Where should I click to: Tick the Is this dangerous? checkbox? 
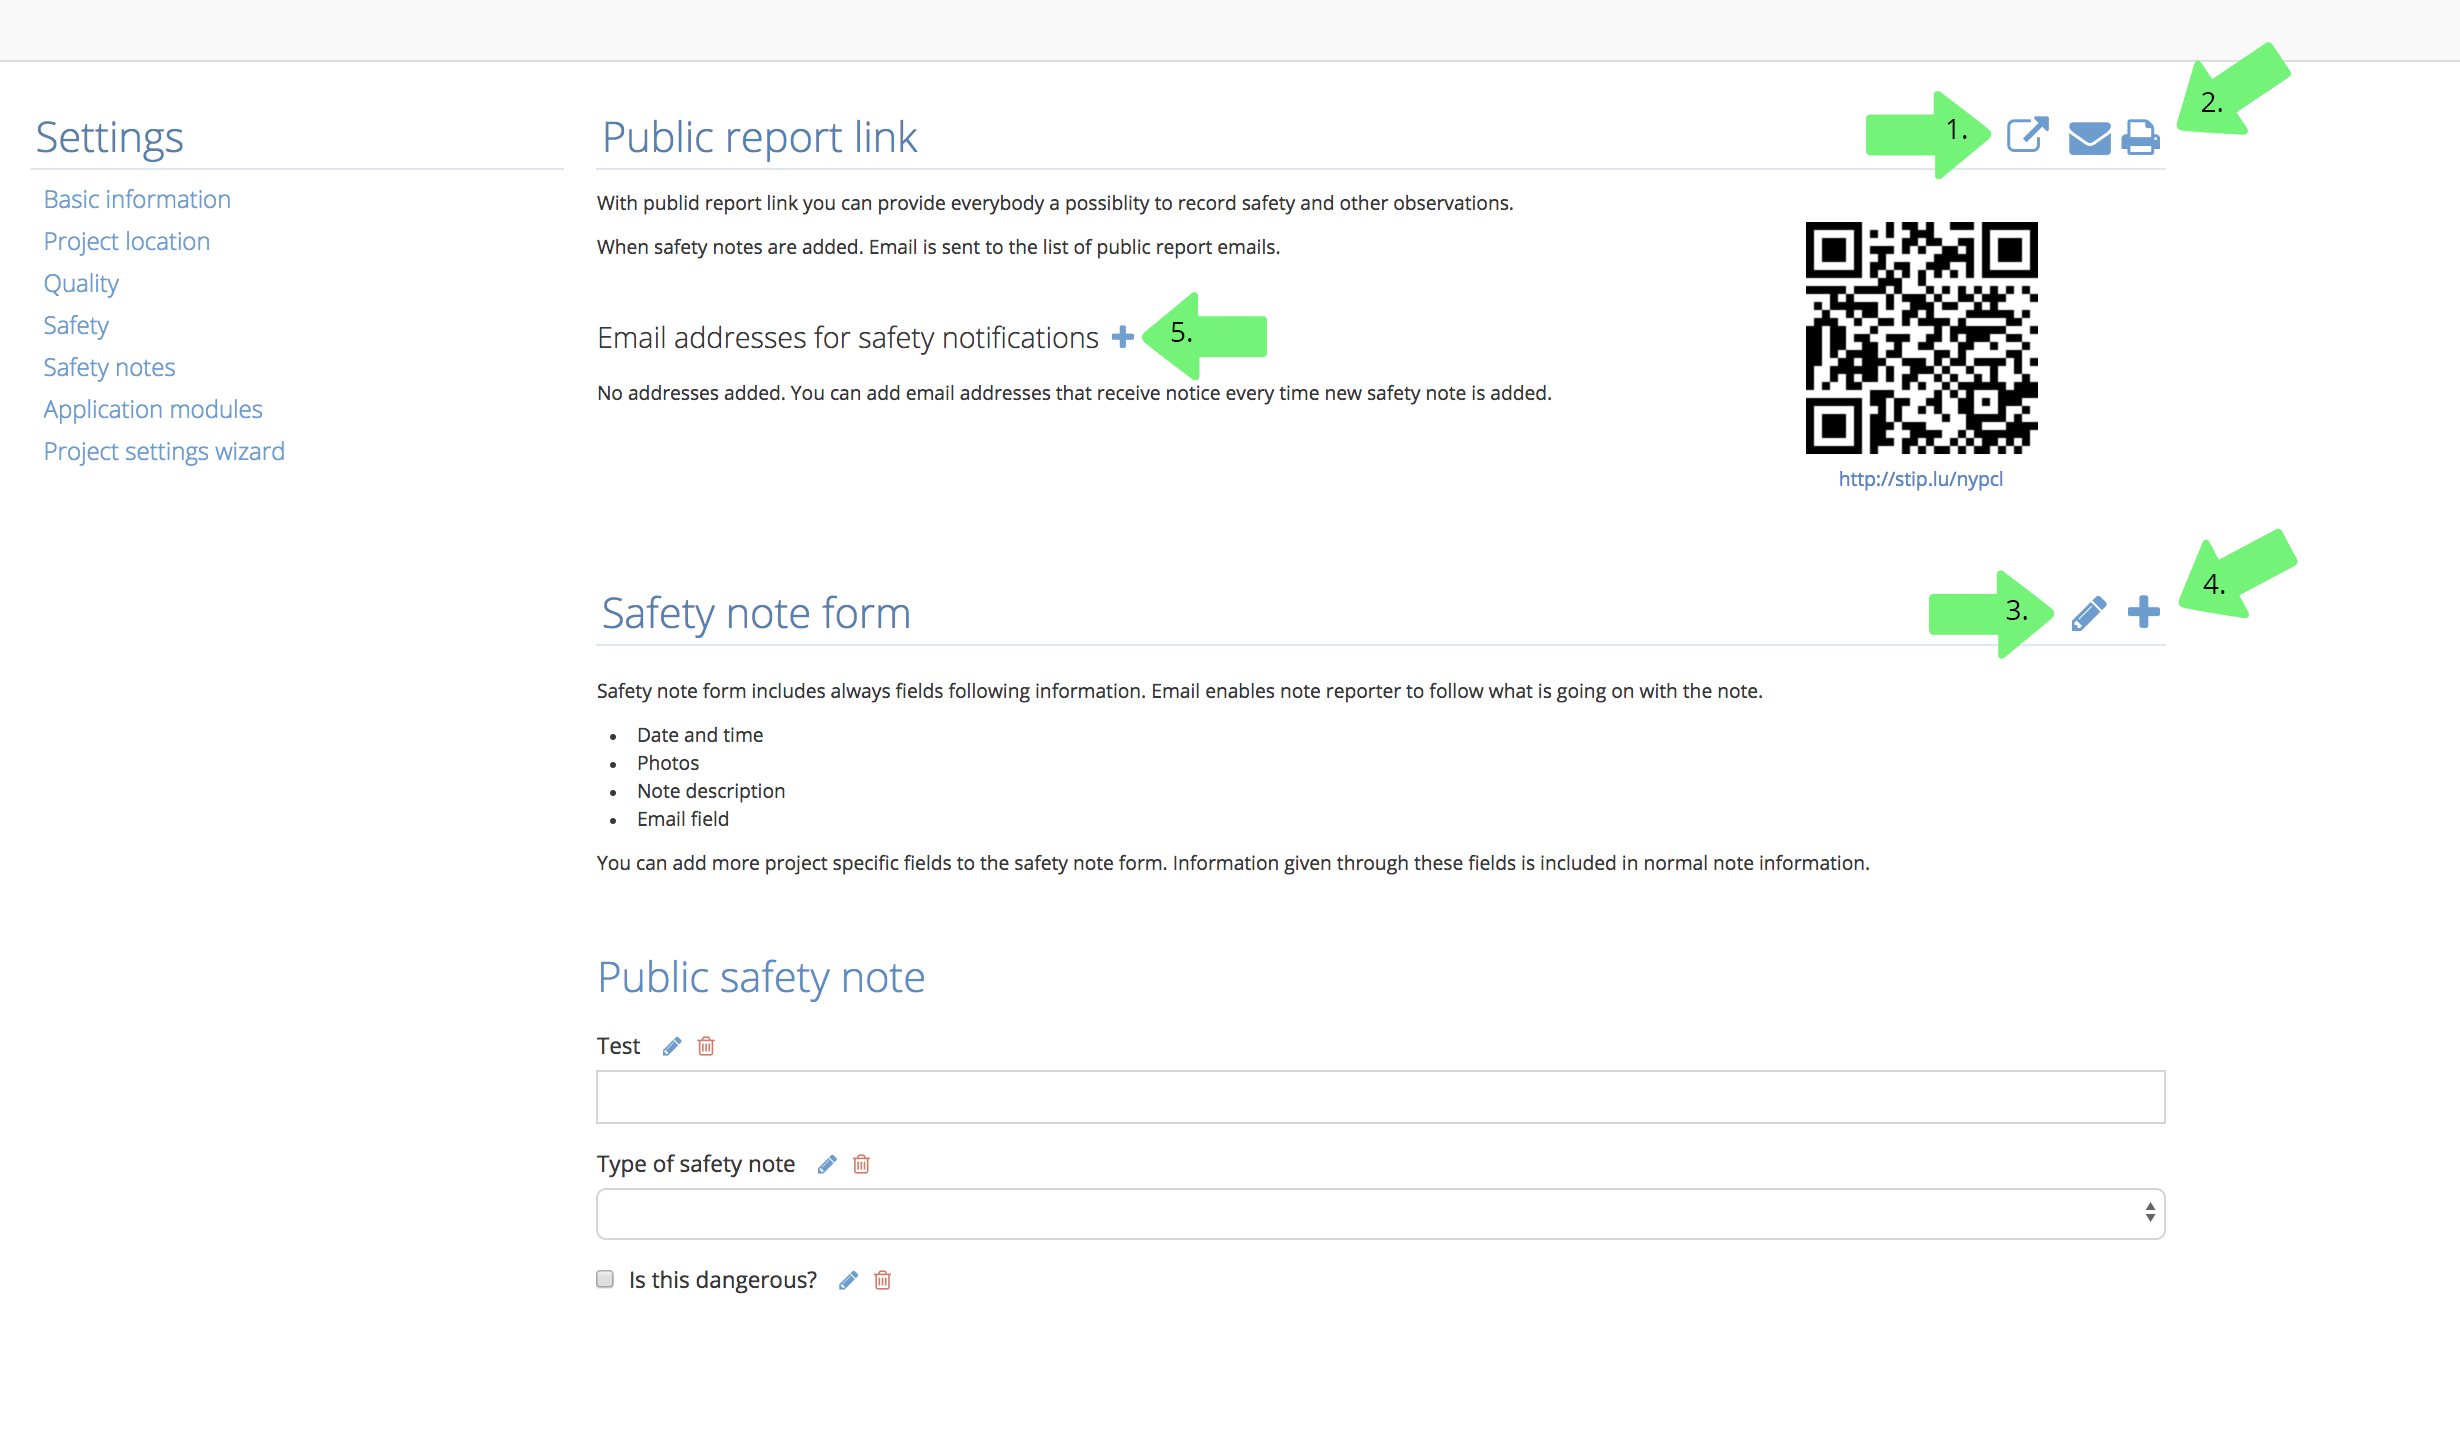point(605,1279)
